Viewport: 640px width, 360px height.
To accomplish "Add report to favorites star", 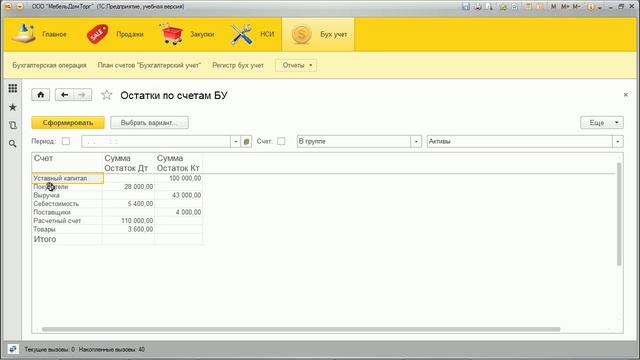I will (x=107, y=95).
